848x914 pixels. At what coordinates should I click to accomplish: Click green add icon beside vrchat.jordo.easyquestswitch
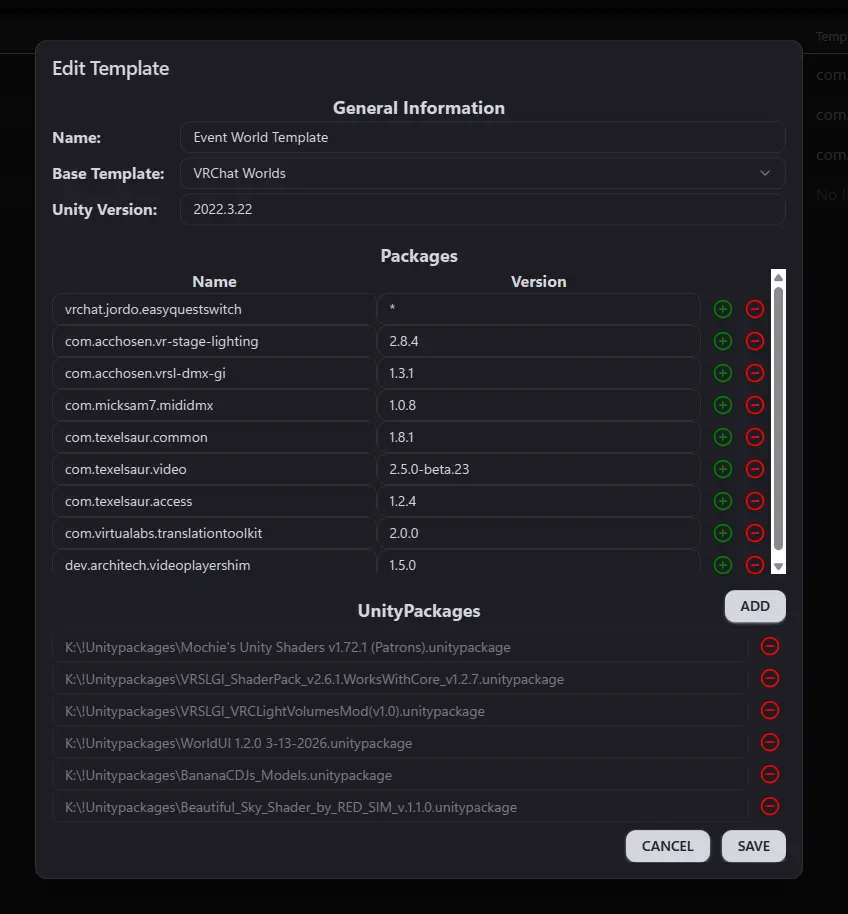(x=723, y=309)
